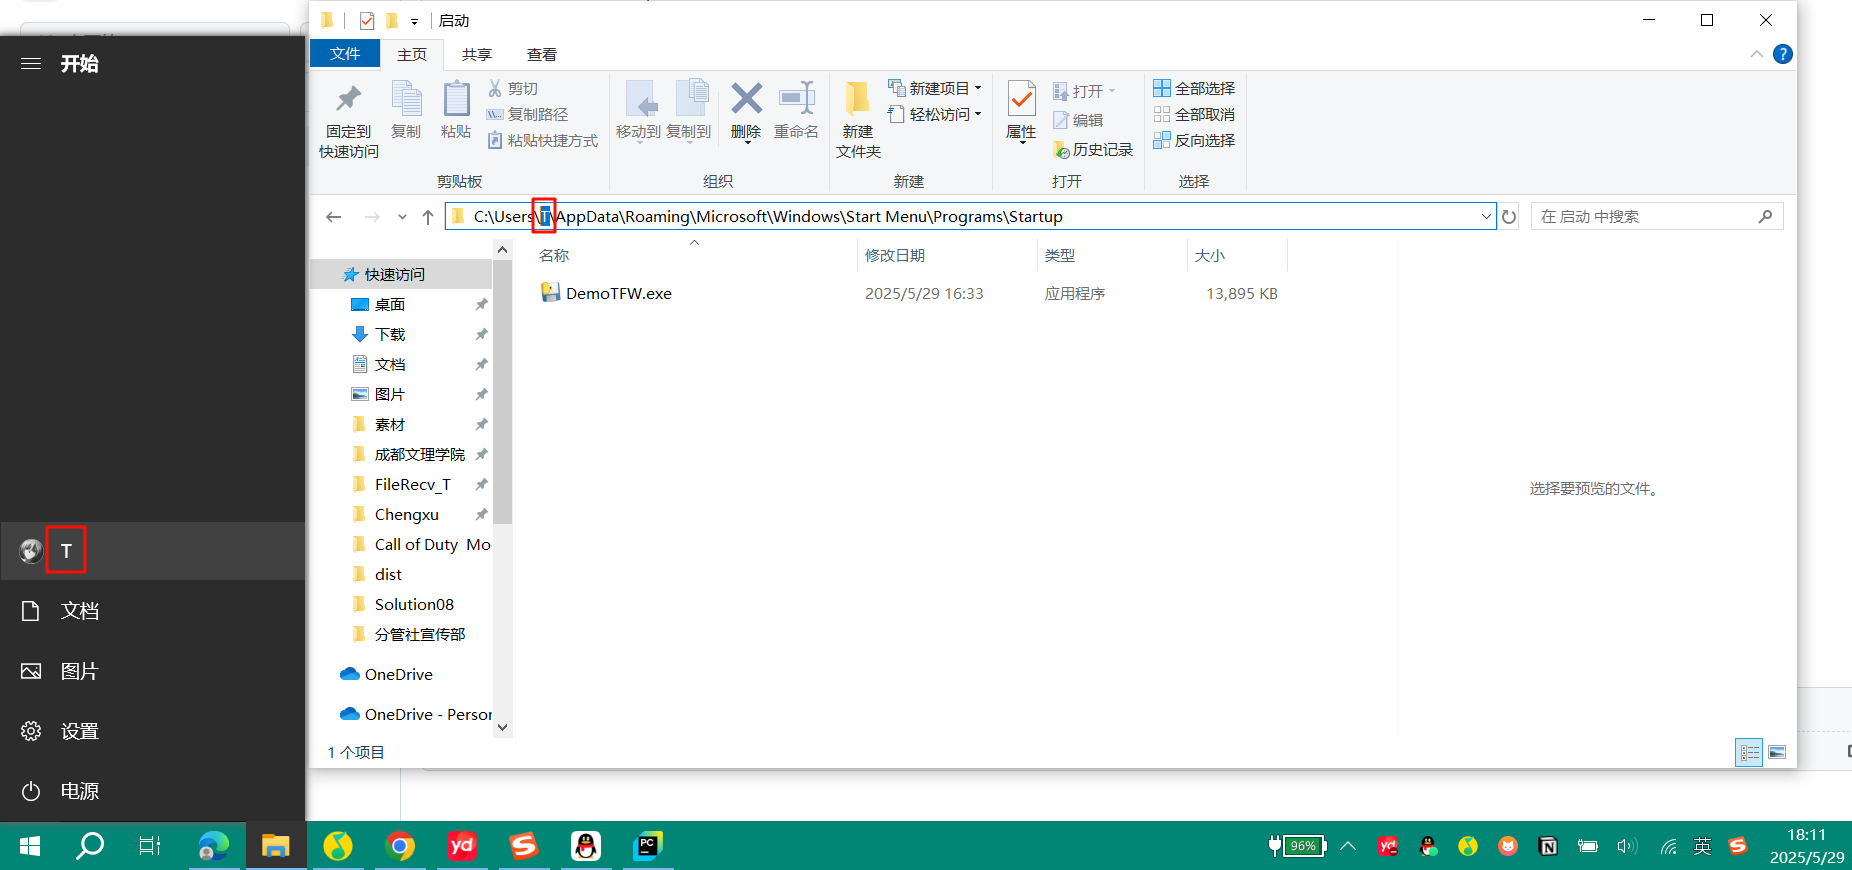This screenshot has width=1852, height=870.
Task: Choose Select none (全部取消)
Action: coord(1194,114)
